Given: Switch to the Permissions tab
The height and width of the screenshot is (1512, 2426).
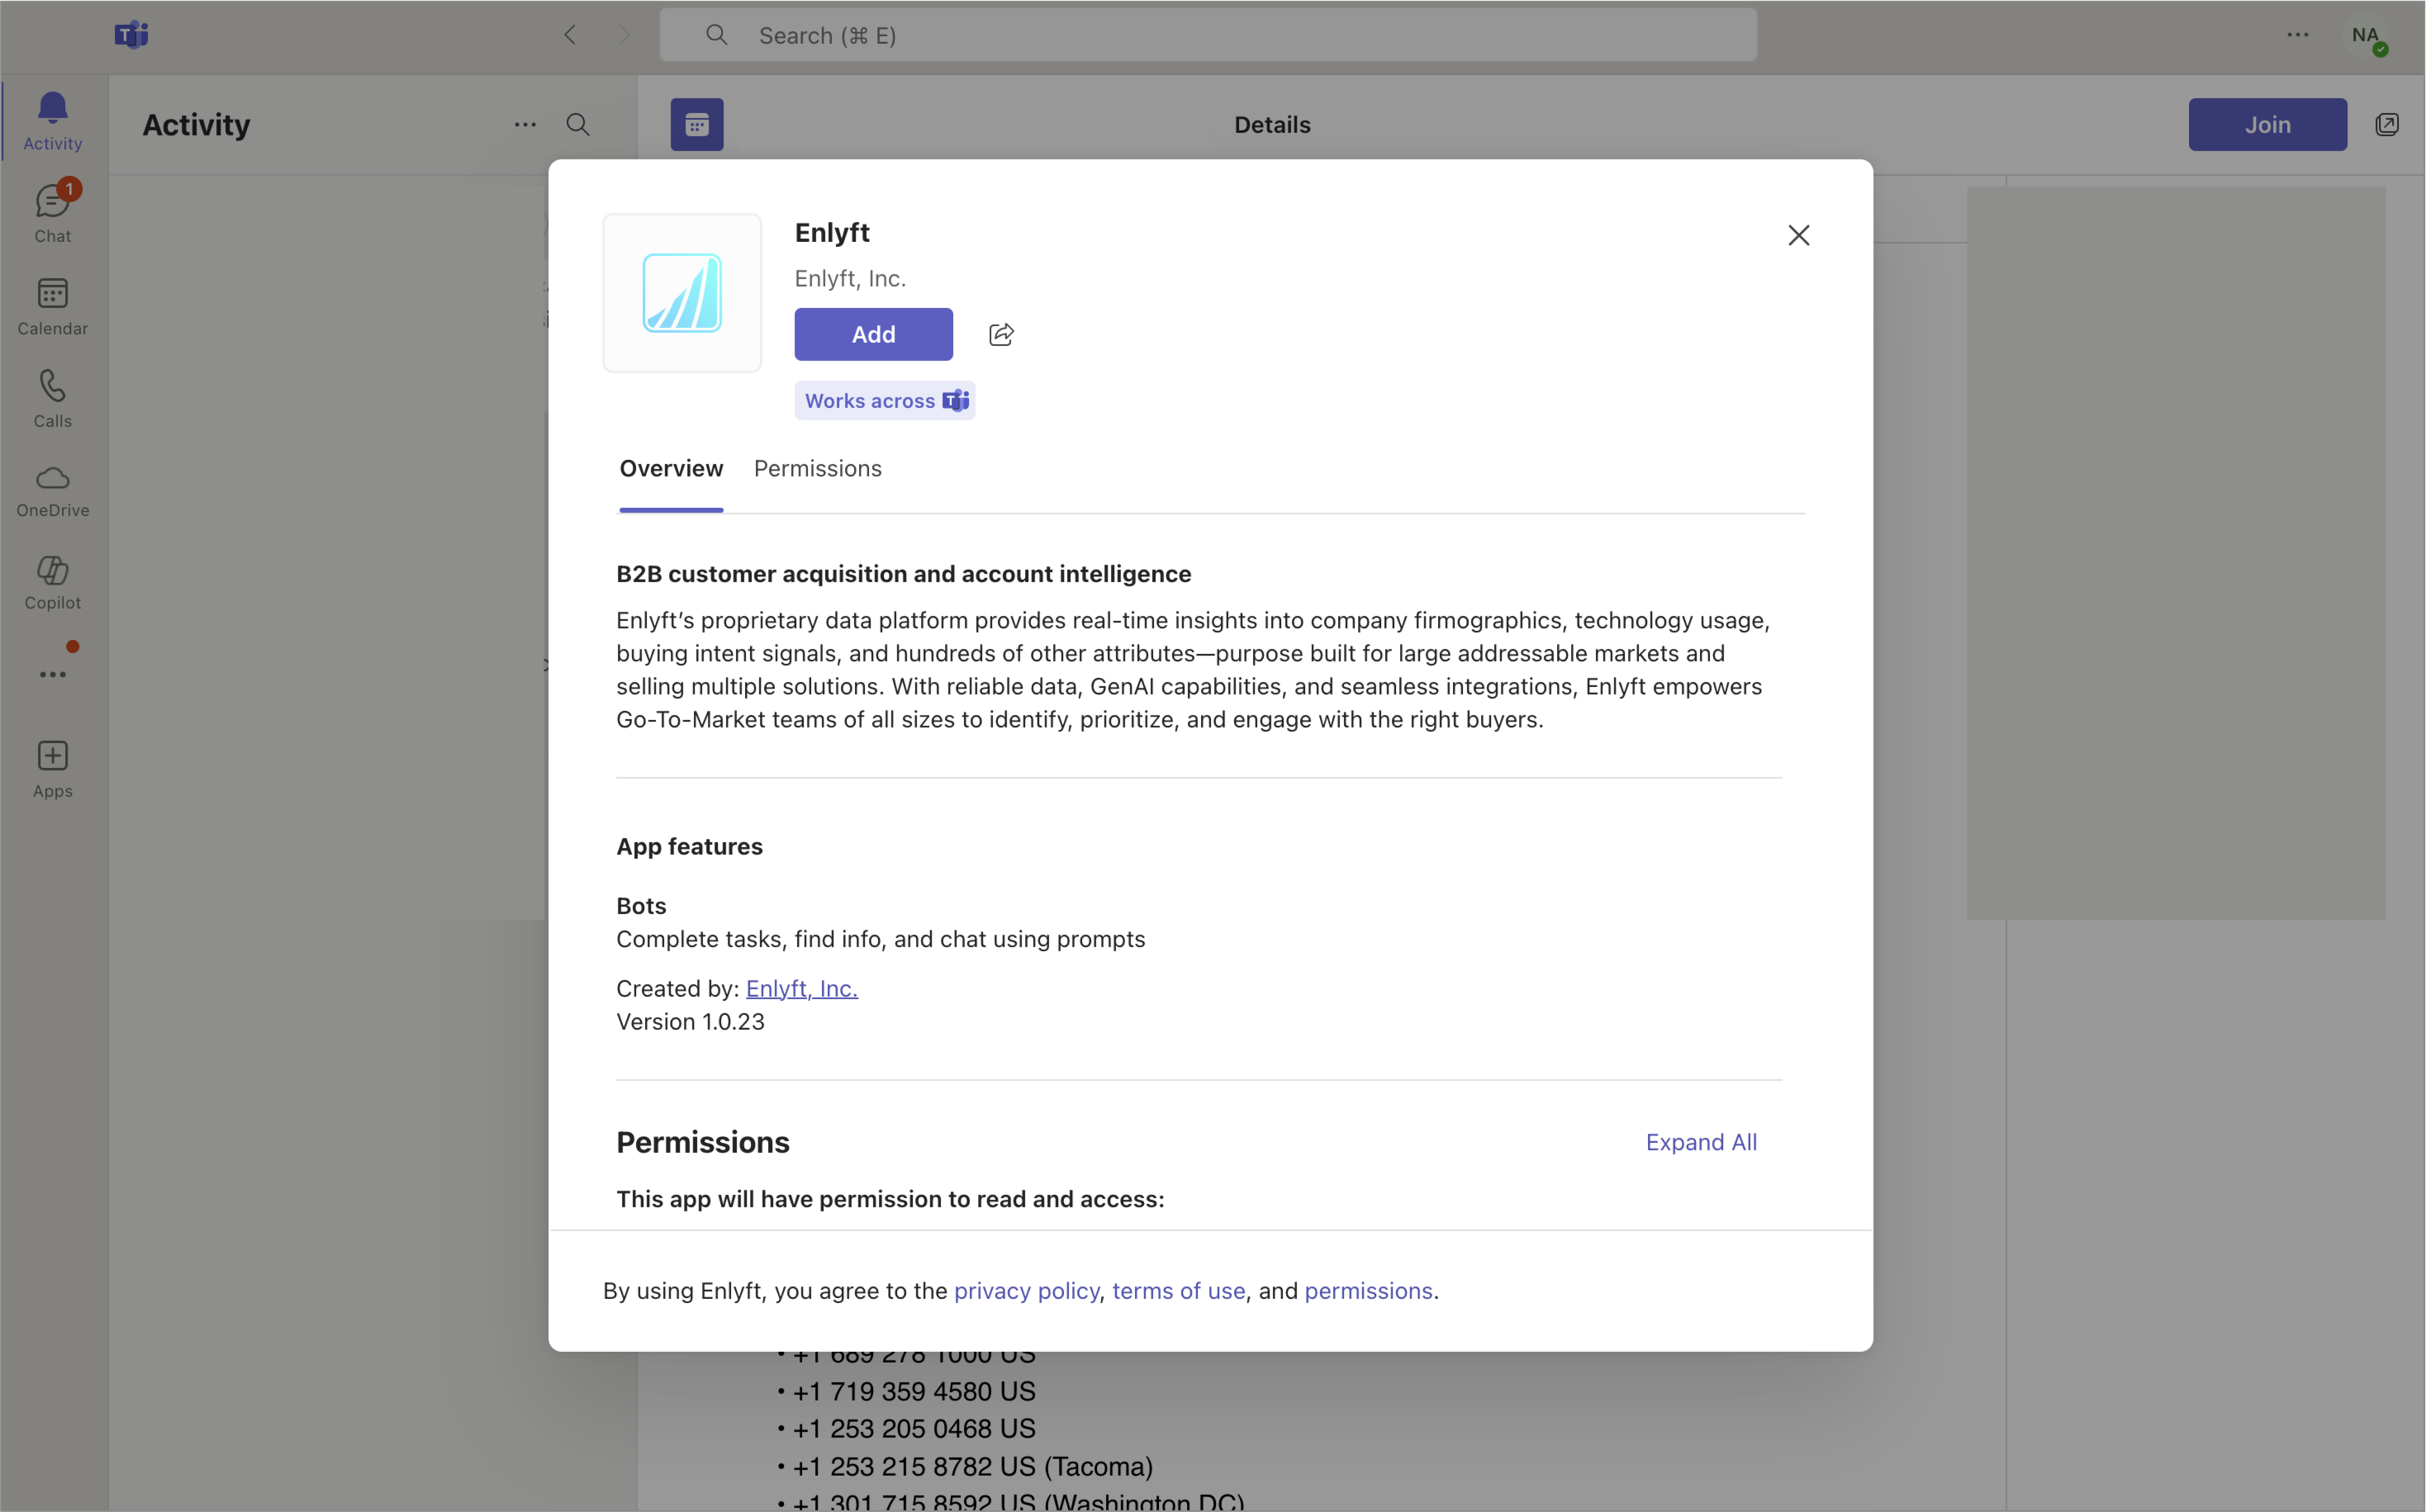Looking at the screenshot, I should coord(818,469).
